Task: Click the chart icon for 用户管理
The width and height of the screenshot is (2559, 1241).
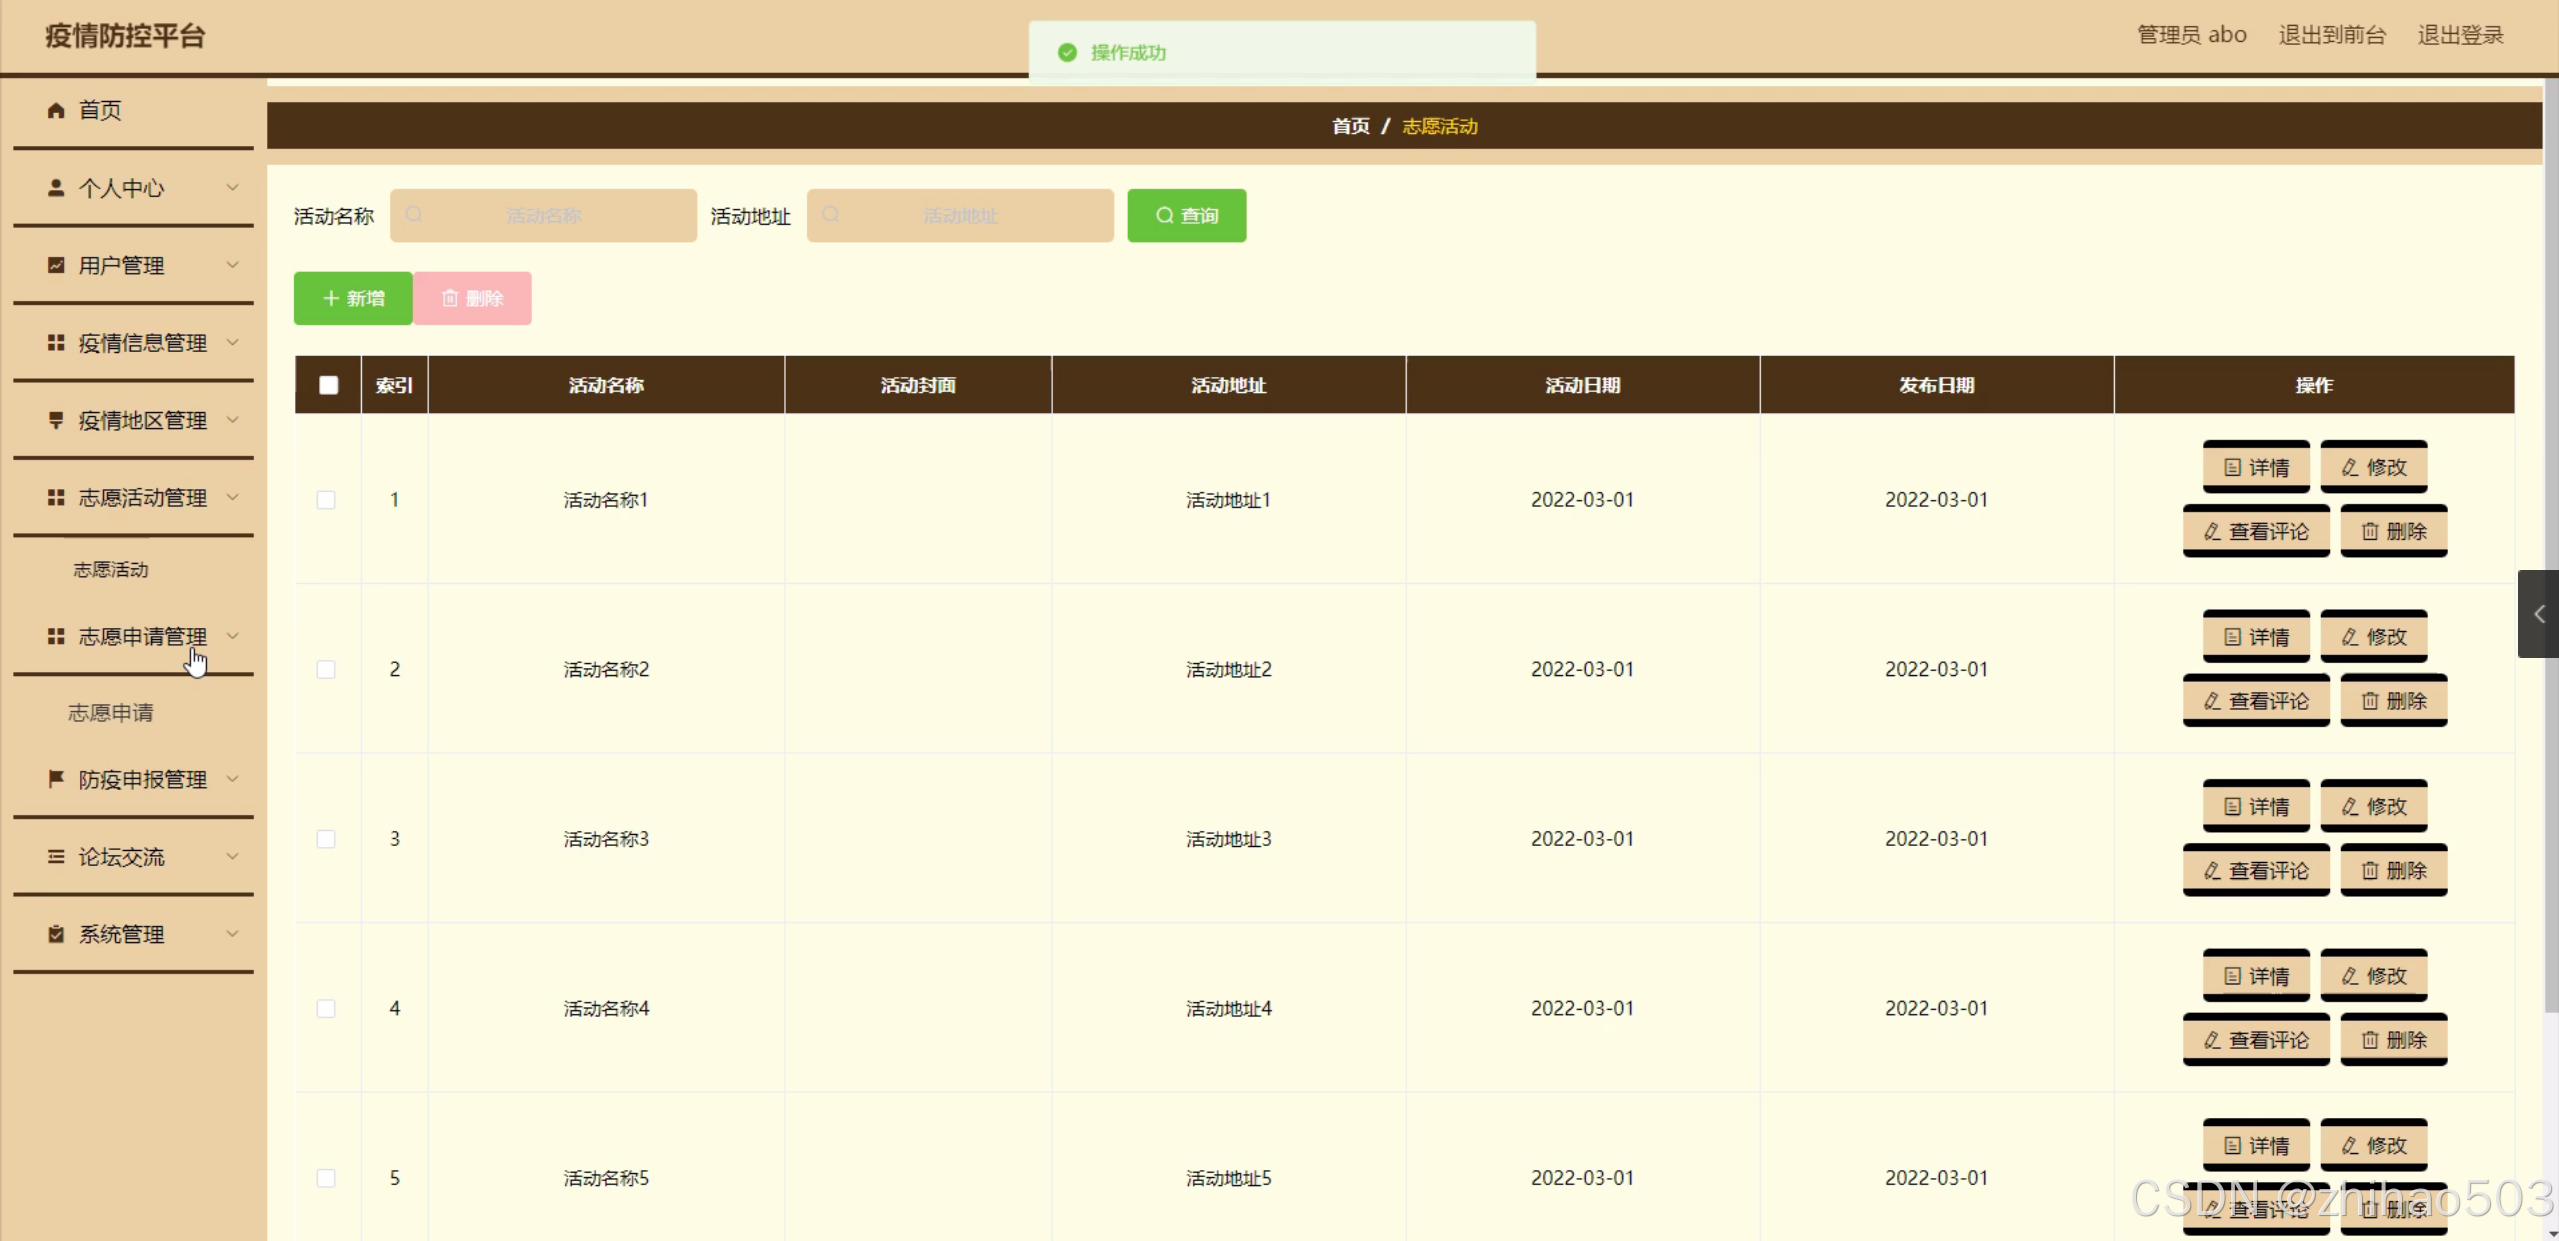Action: coord(56,265)
